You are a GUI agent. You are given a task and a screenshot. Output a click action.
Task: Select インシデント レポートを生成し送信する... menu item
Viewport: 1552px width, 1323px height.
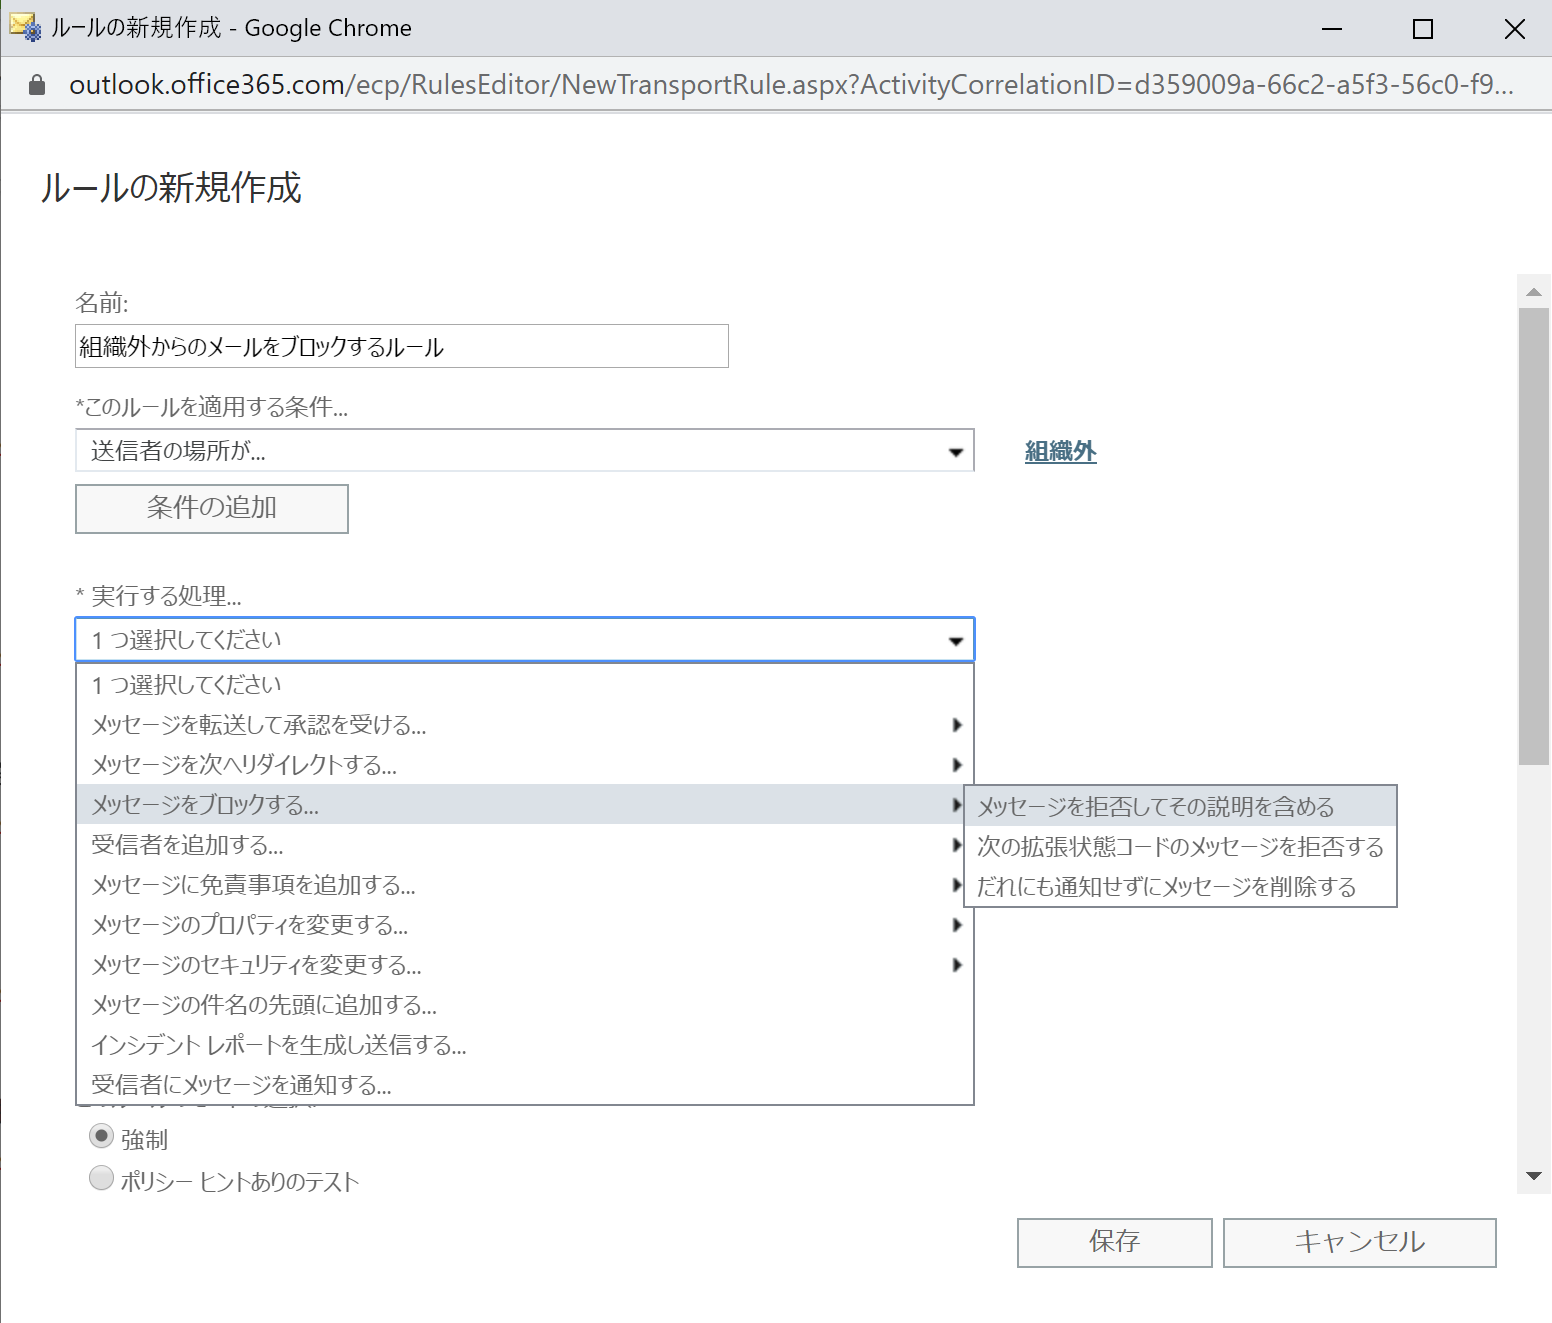(x=525, y=1045)
